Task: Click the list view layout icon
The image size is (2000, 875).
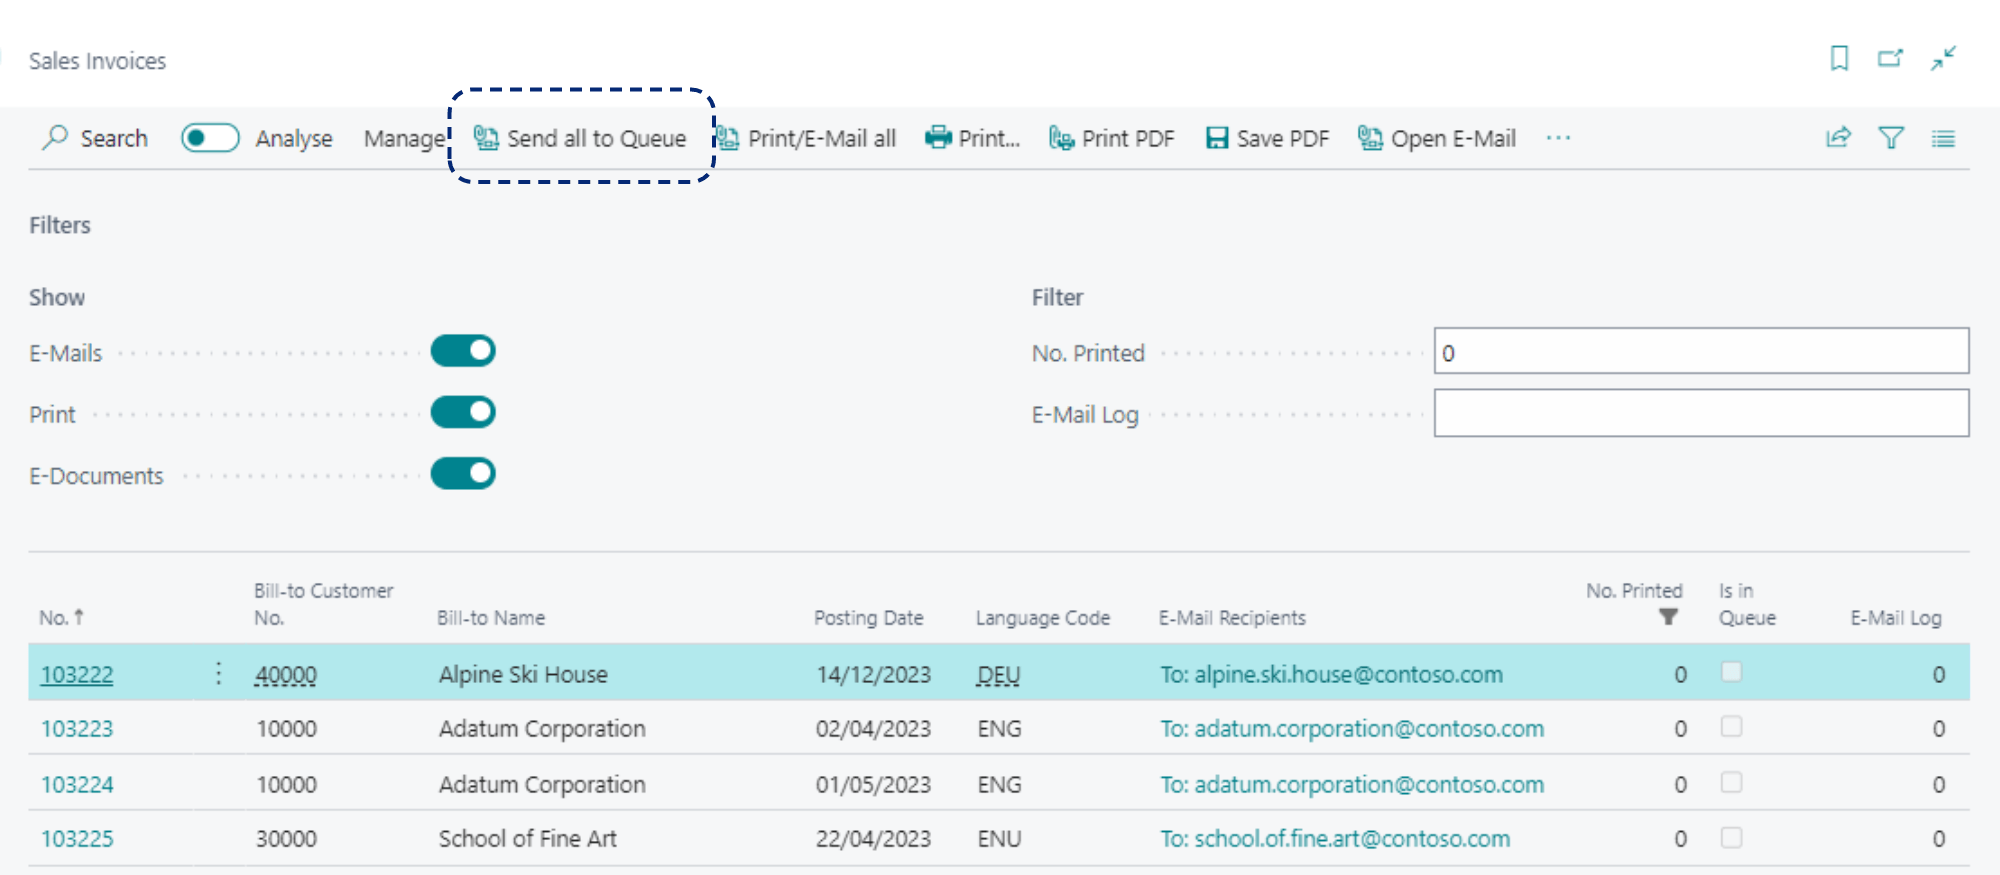Action: (1943, 139)
